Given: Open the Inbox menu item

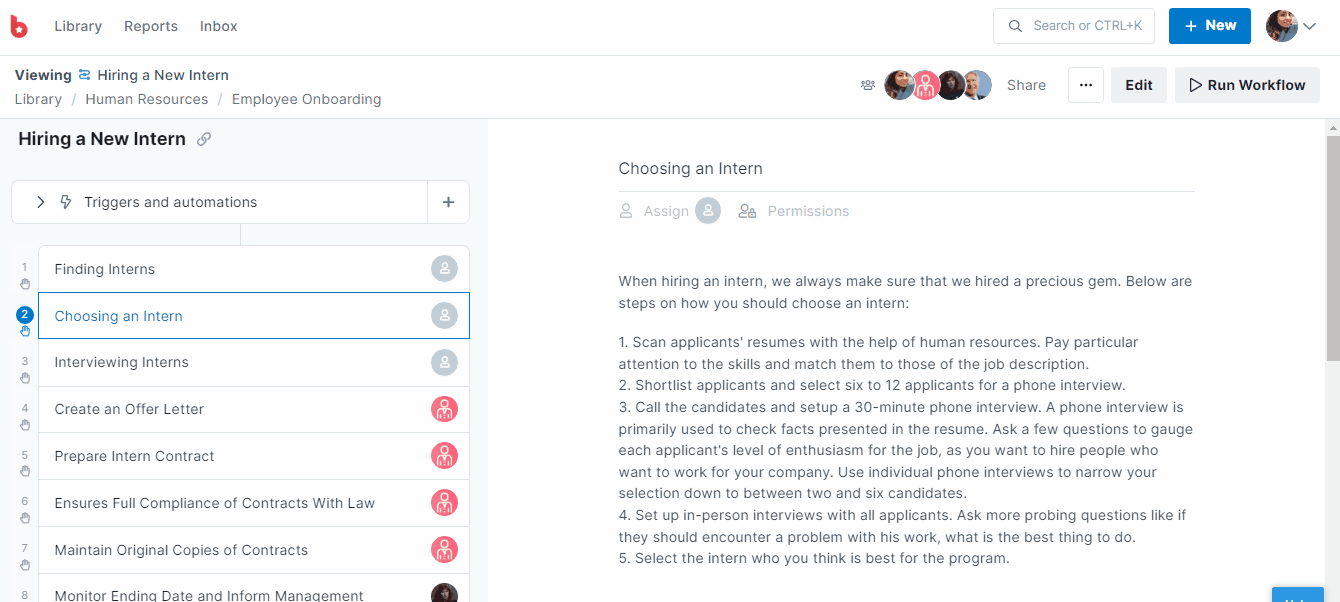Looking at the screenshot, I should [219, 26].
